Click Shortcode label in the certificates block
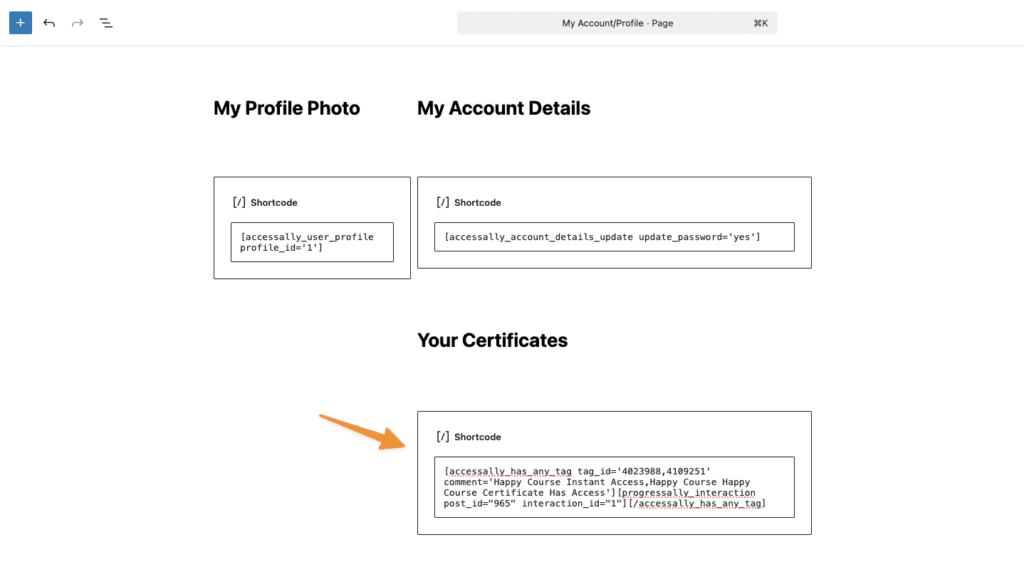1024x562 pixels. coord(478,437)
